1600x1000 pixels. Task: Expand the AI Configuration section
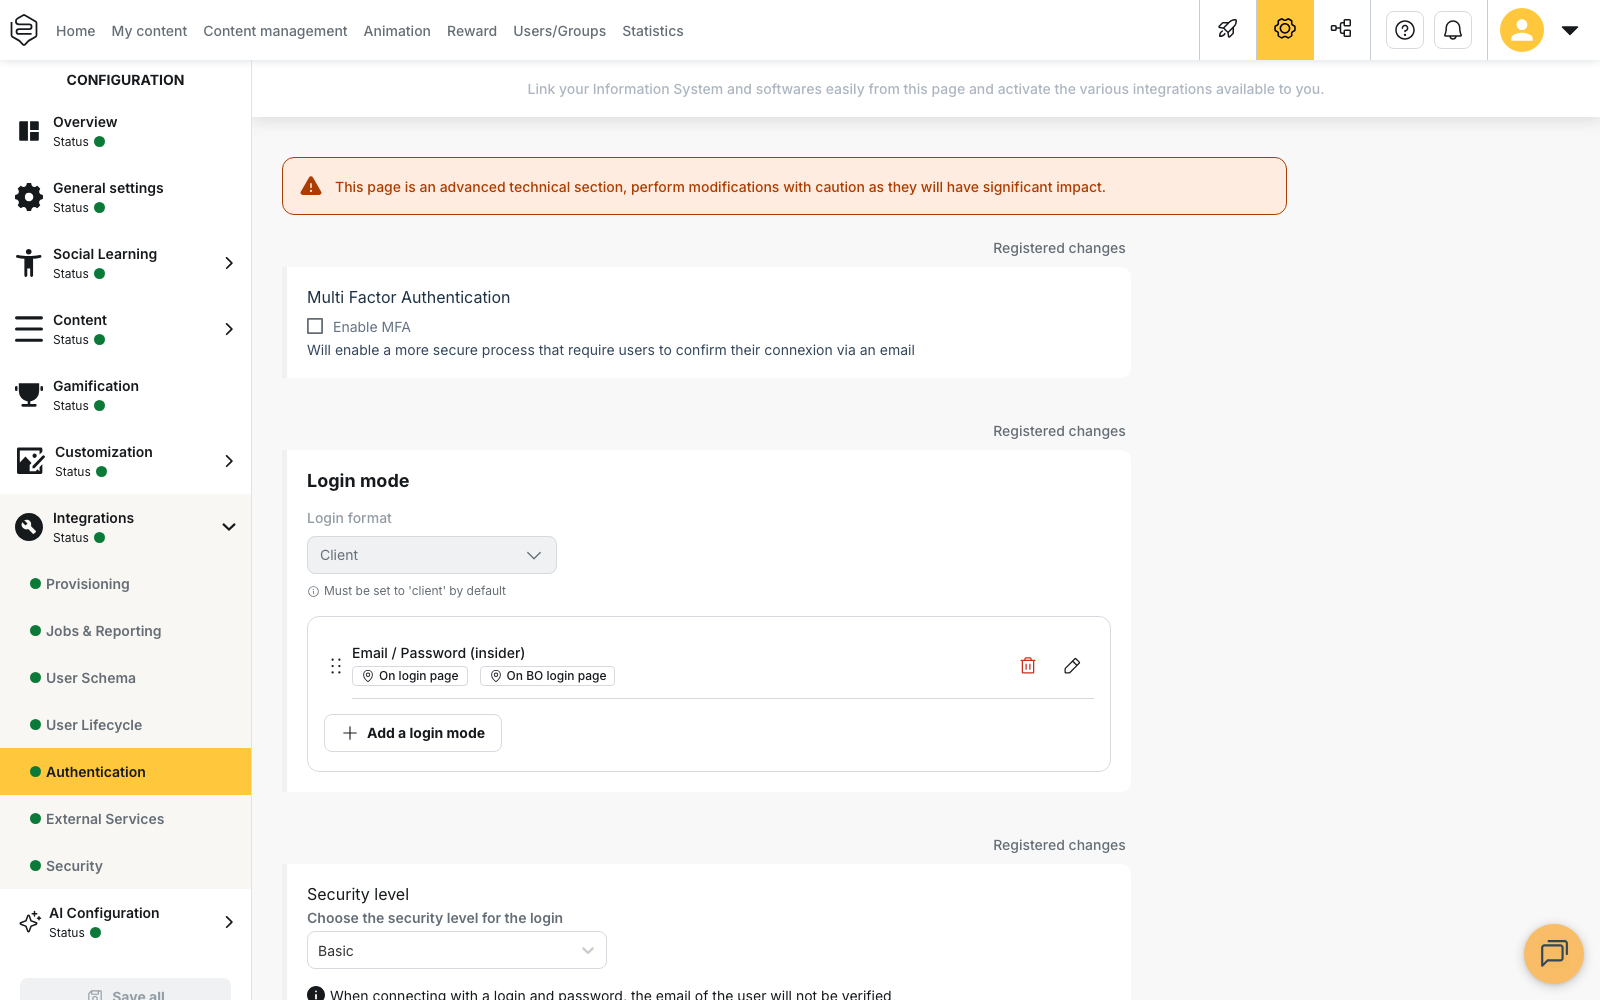click(x=229, y=922)
